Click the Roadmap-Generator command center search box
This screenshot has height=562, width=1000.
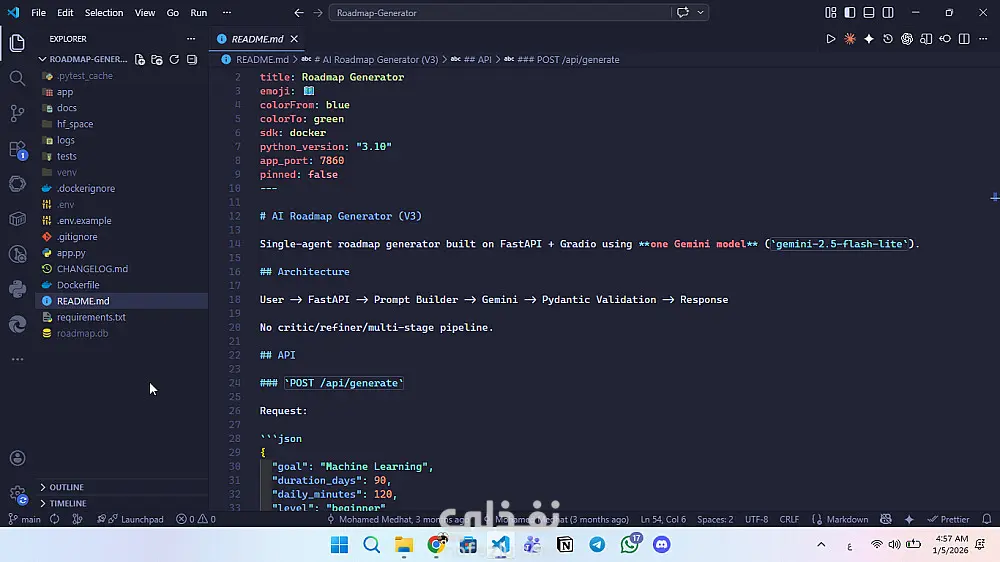click(x=499, y=13)
